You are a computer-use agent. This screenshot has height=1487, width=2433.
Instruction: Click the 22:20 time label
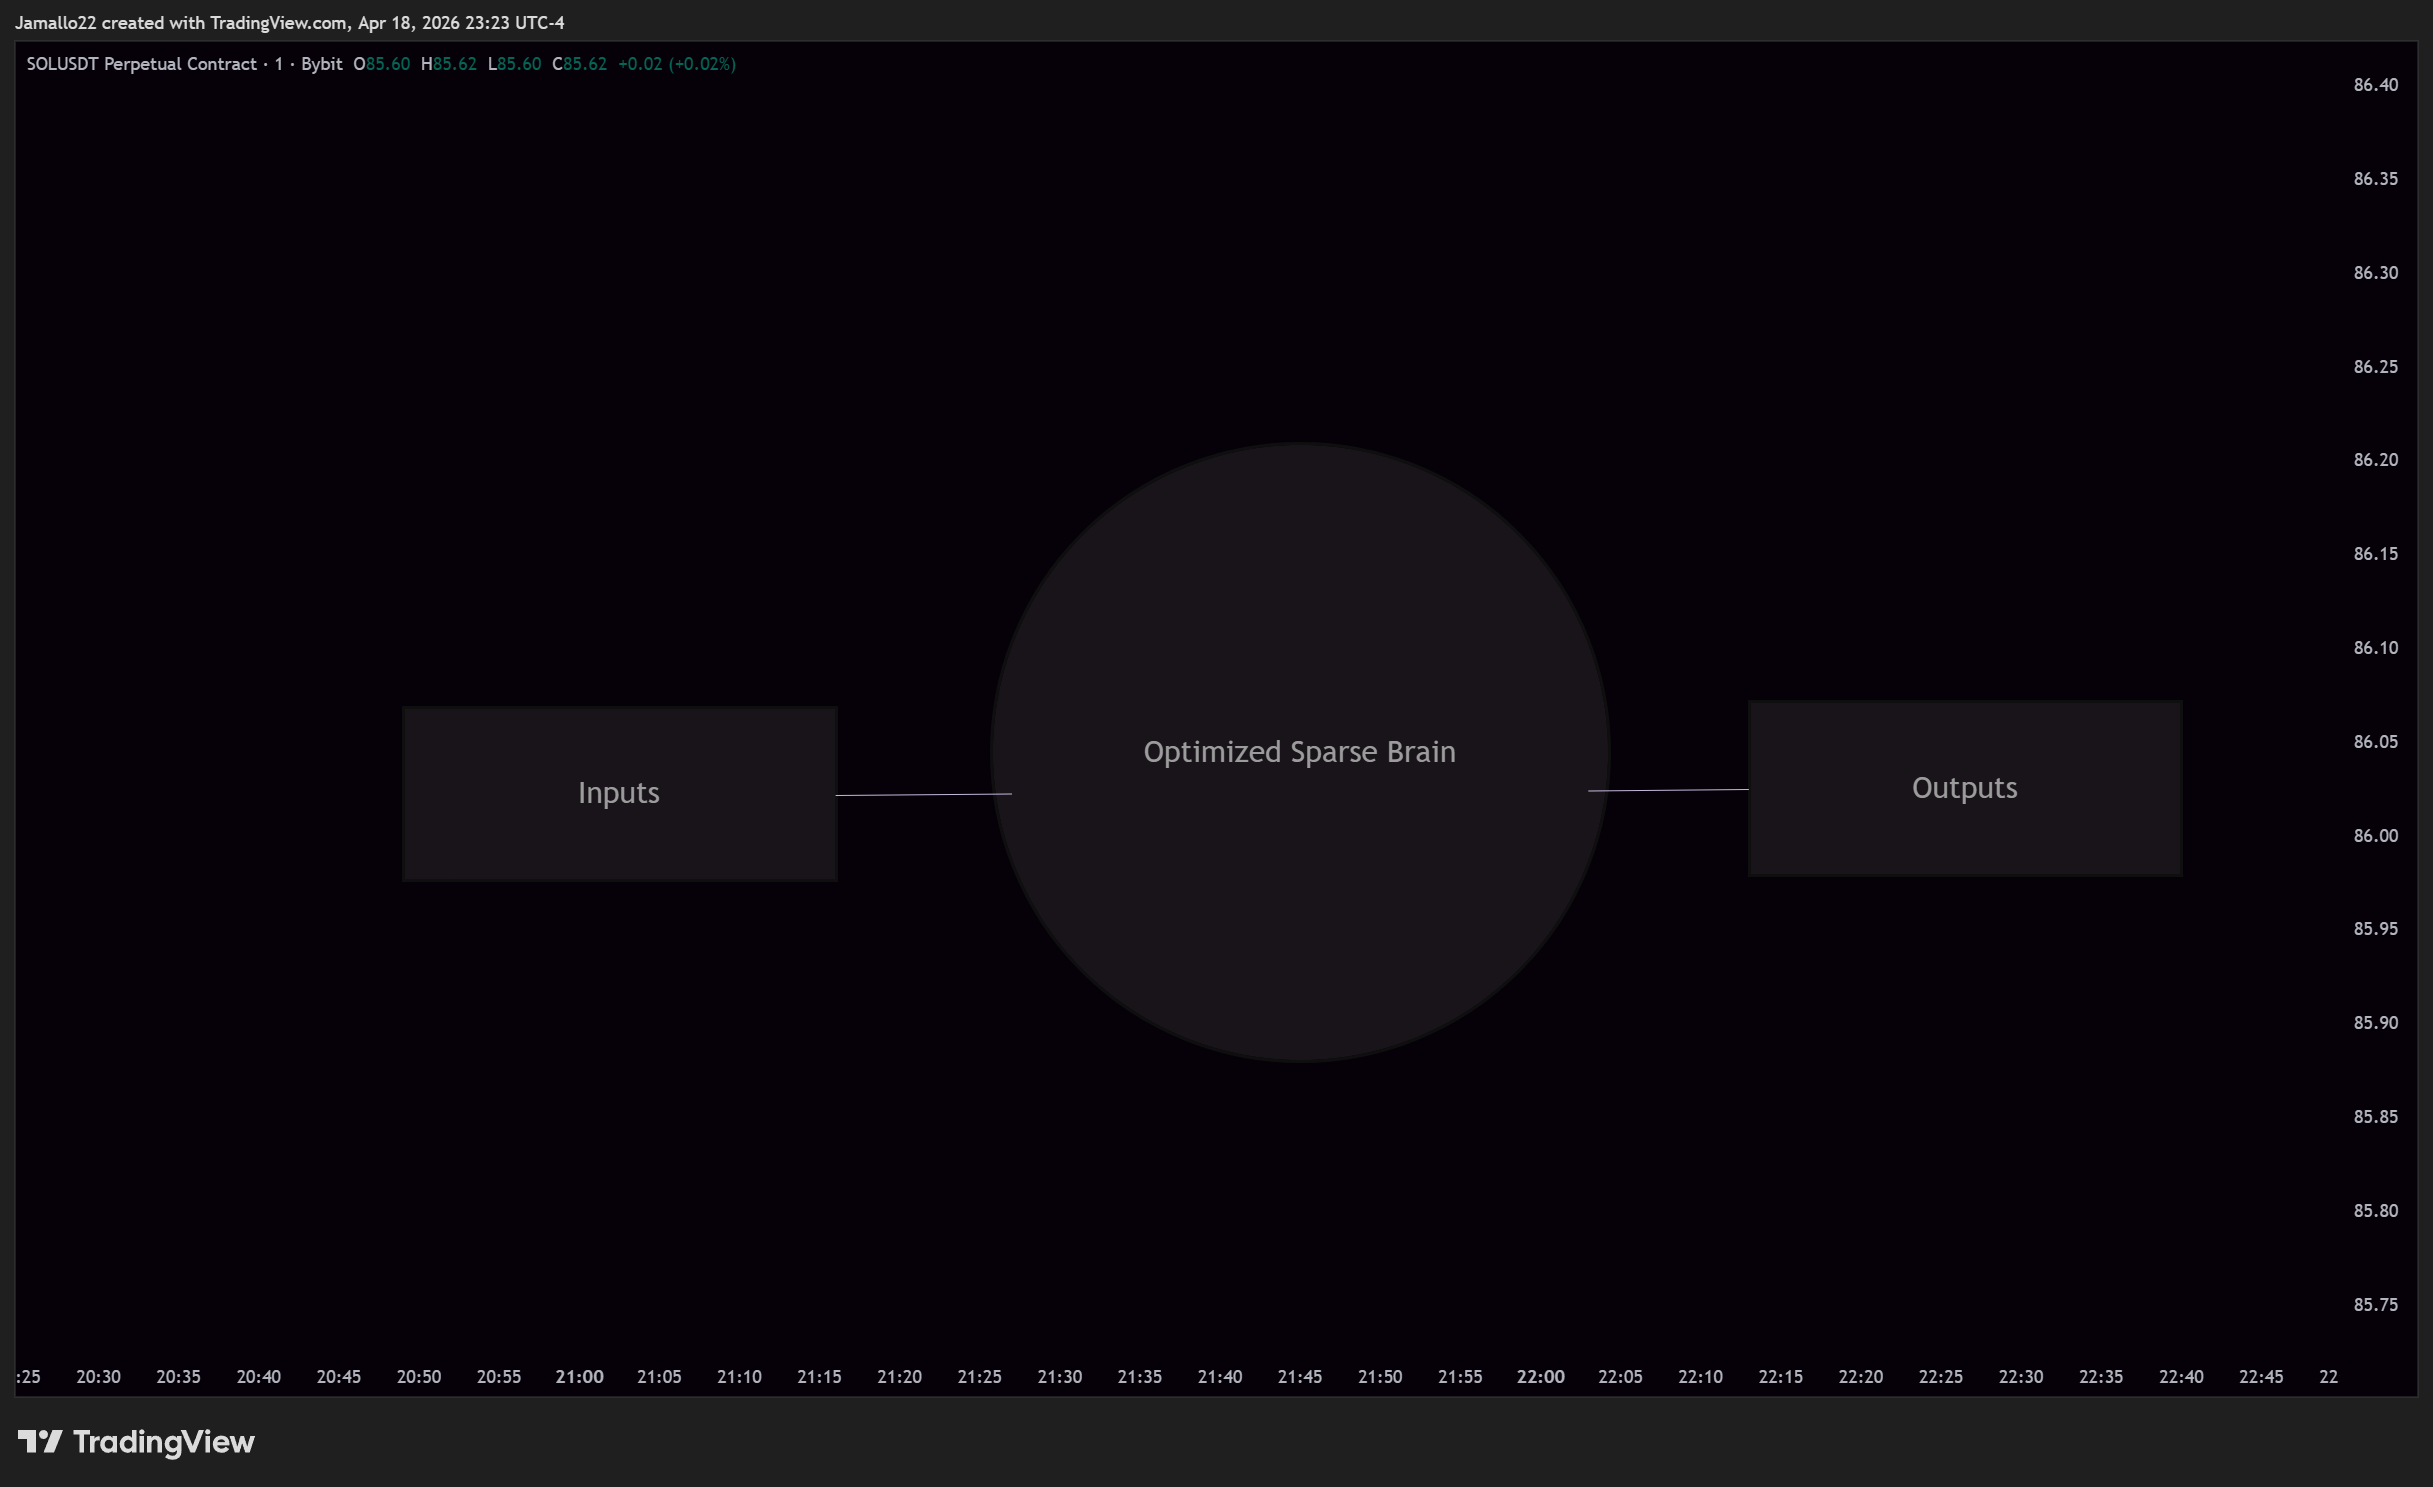coord(1860,1377)
